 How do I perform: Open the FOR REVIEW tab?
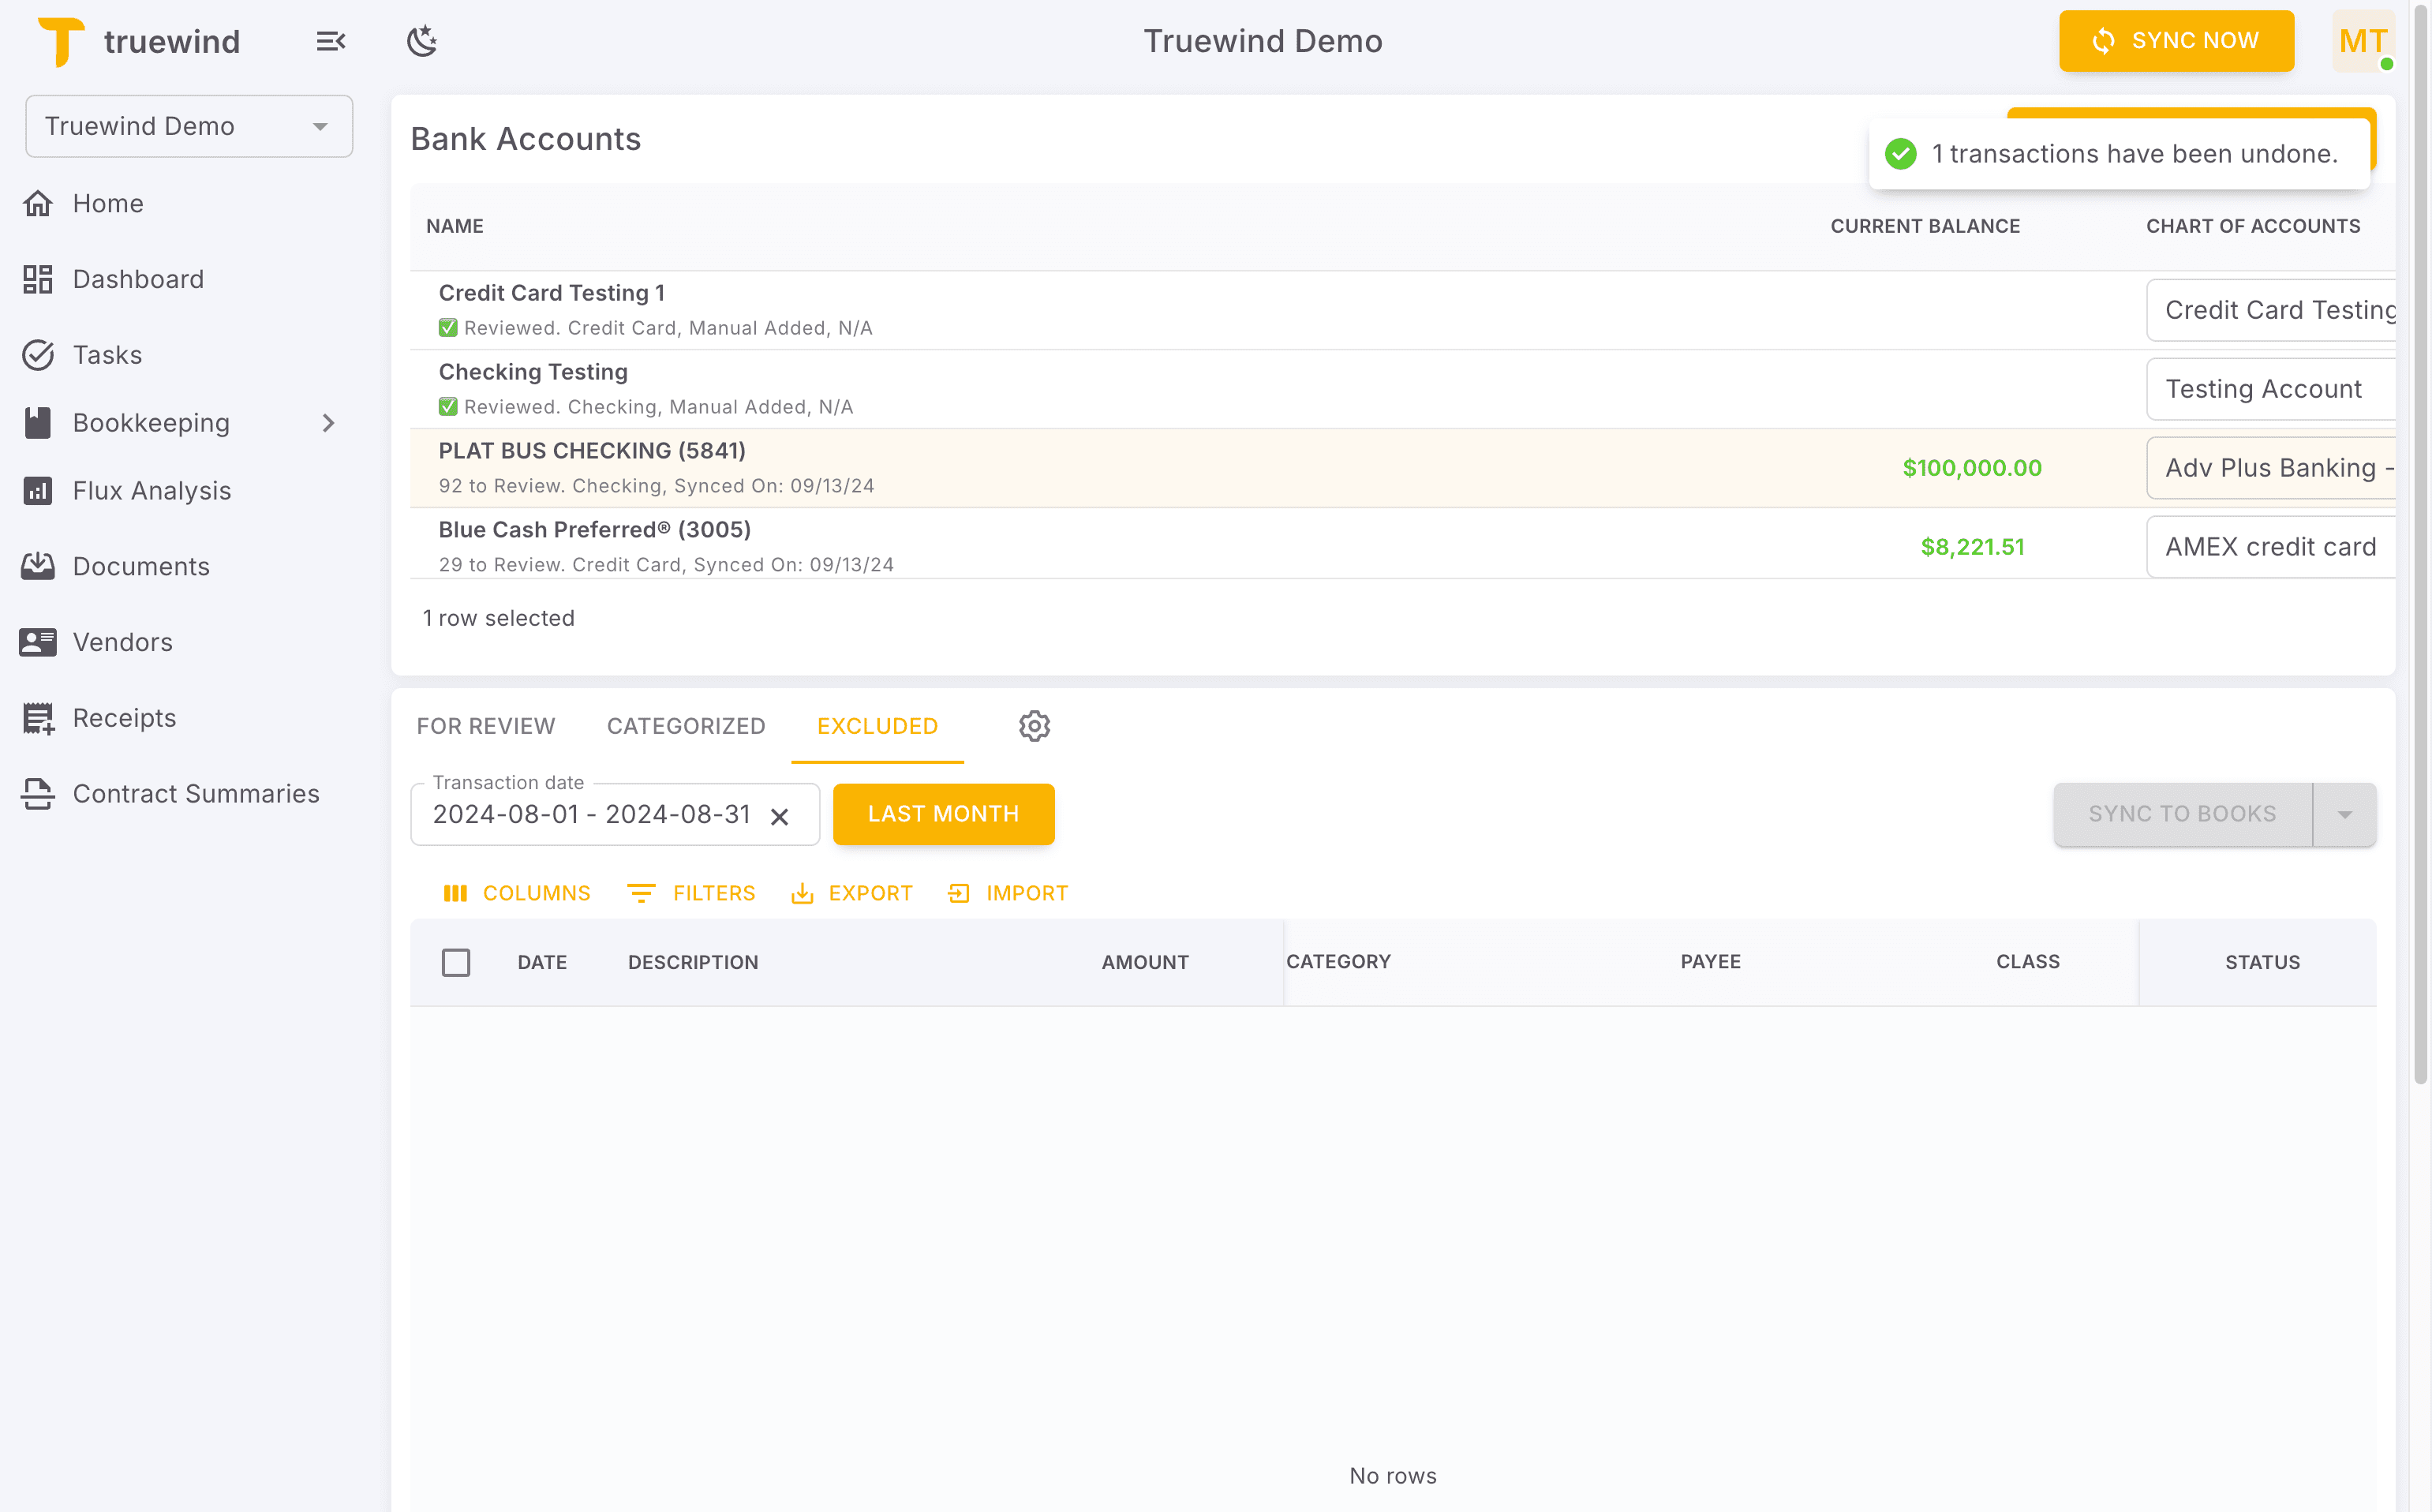(486, 726)
